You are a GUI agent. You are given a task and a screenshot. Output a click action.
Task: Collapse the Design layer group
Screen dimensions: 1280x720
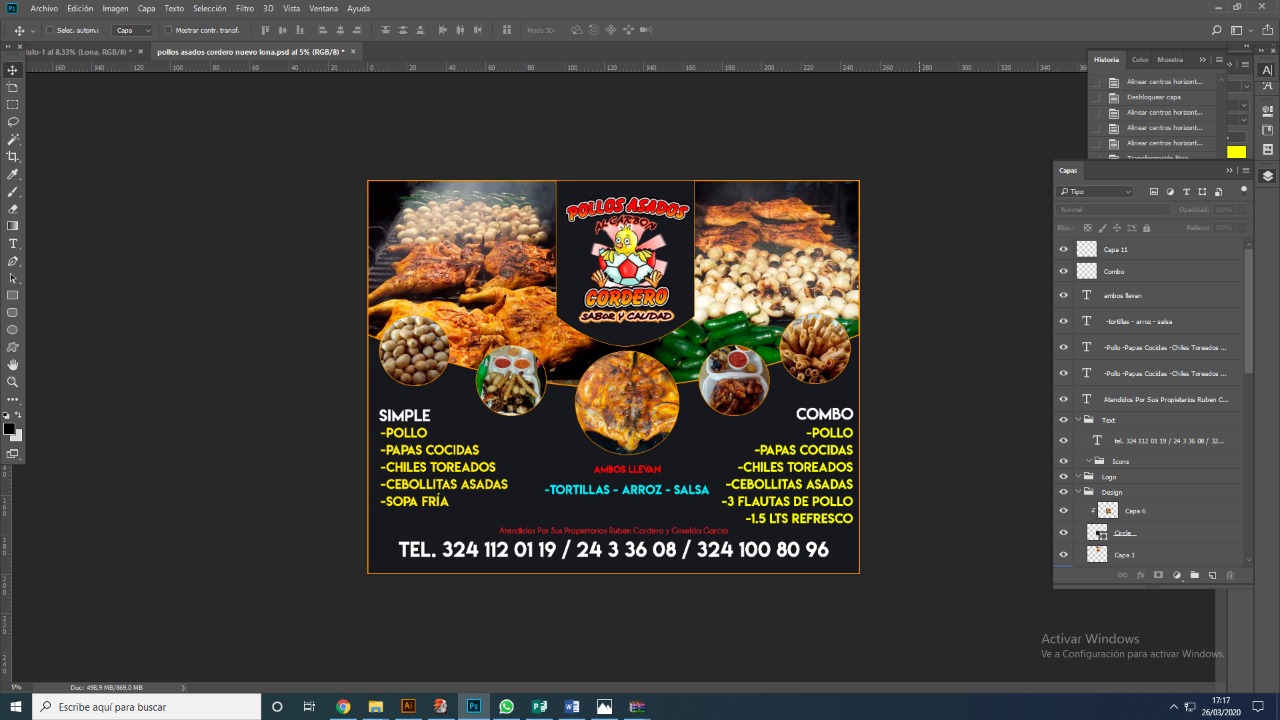(x=1078, y=492)
